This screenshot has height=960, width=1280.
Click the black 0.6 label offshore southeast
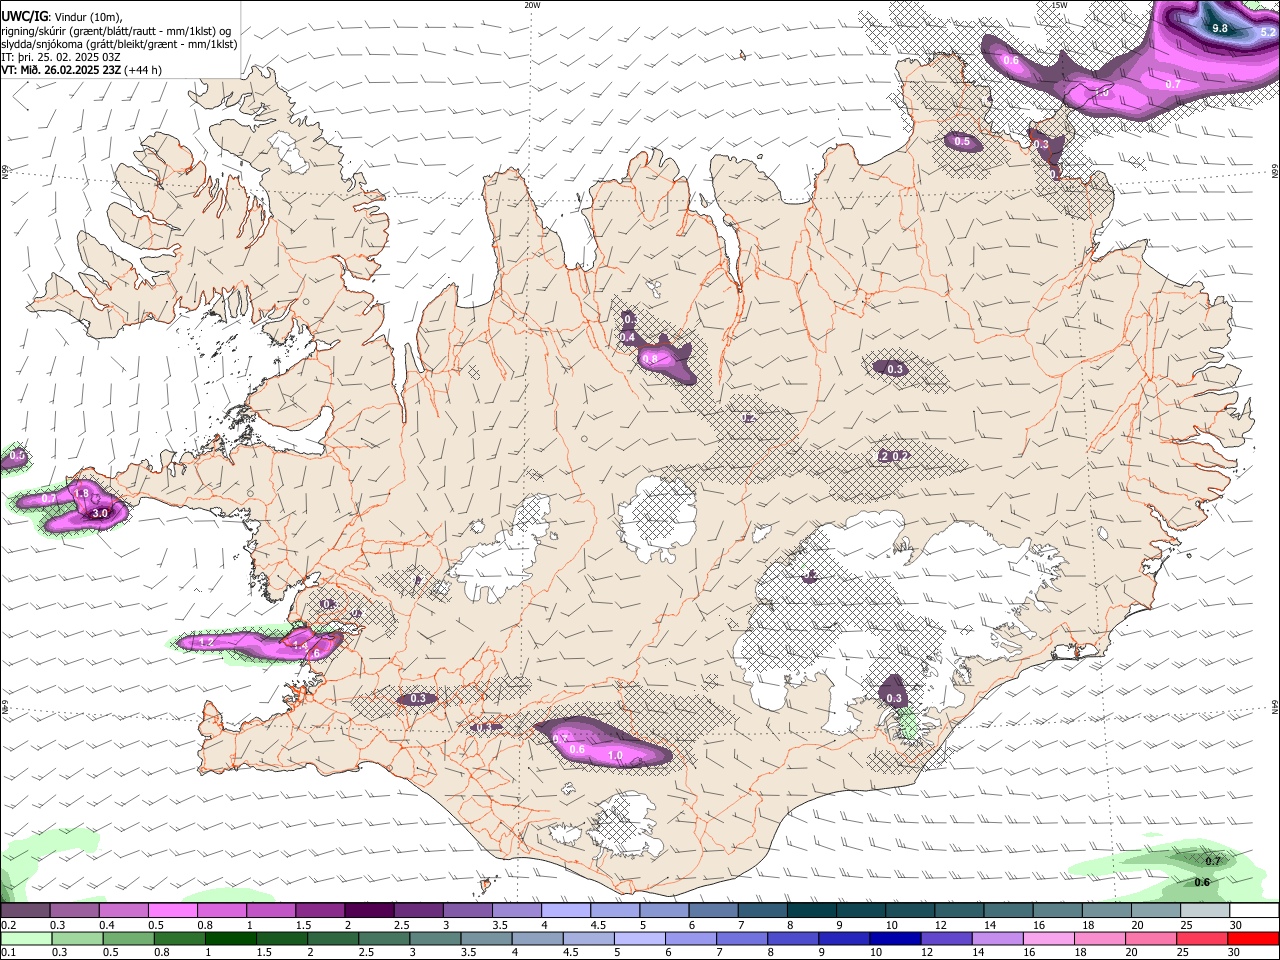[x=1202, y=882]
